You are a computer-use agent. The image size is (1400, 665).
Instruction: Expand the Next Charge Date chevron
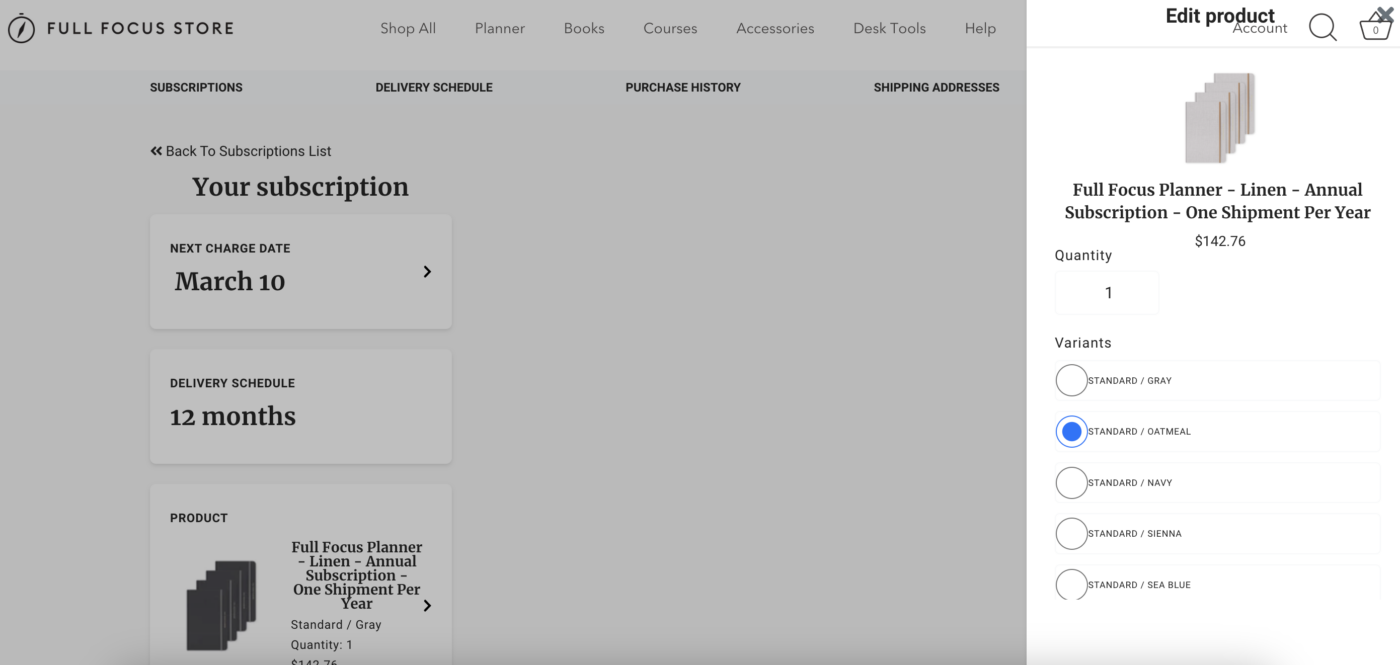[x=427, y=271]
